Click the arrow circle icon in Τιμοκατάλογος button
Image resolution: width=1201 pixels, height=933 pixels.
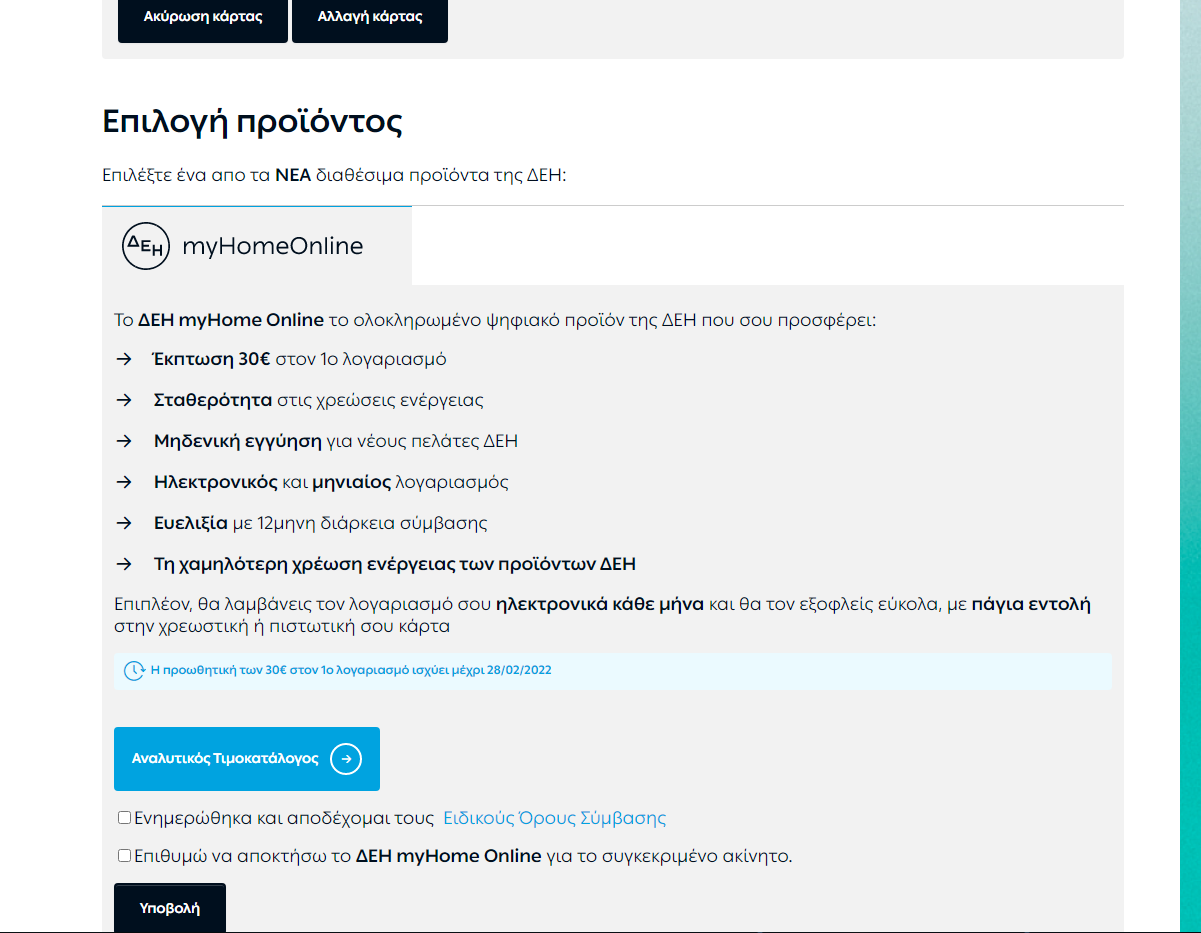click(x=346, y=759)
